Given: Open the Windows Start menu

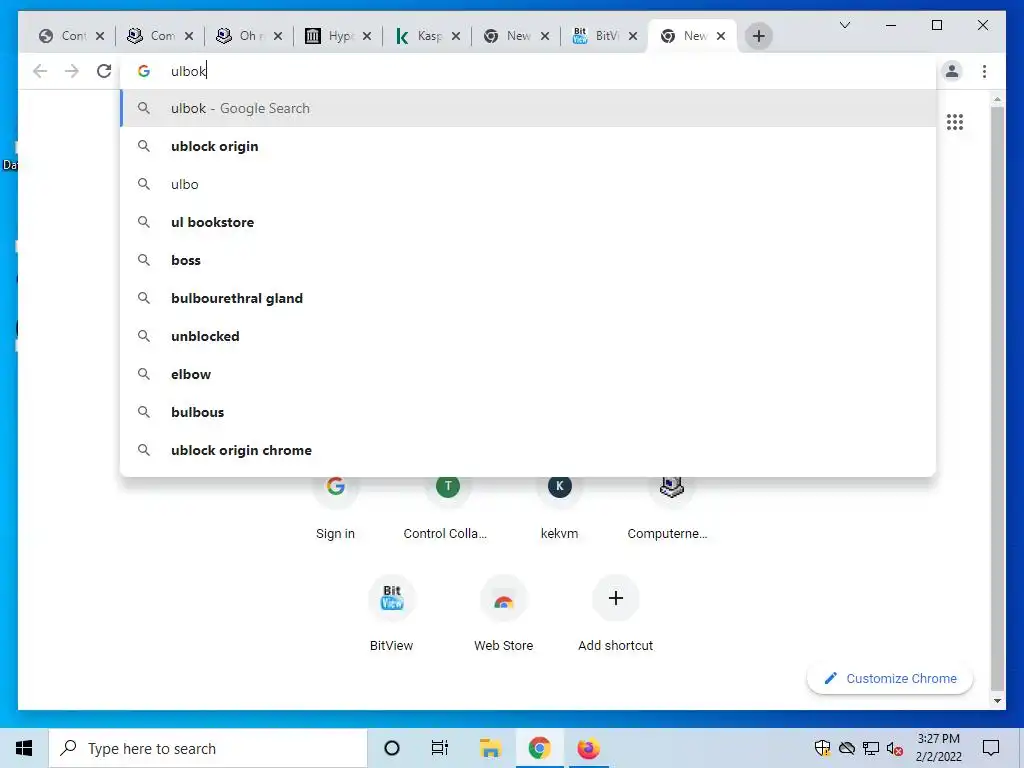Looking at the screenshot, I should [24, 748].
